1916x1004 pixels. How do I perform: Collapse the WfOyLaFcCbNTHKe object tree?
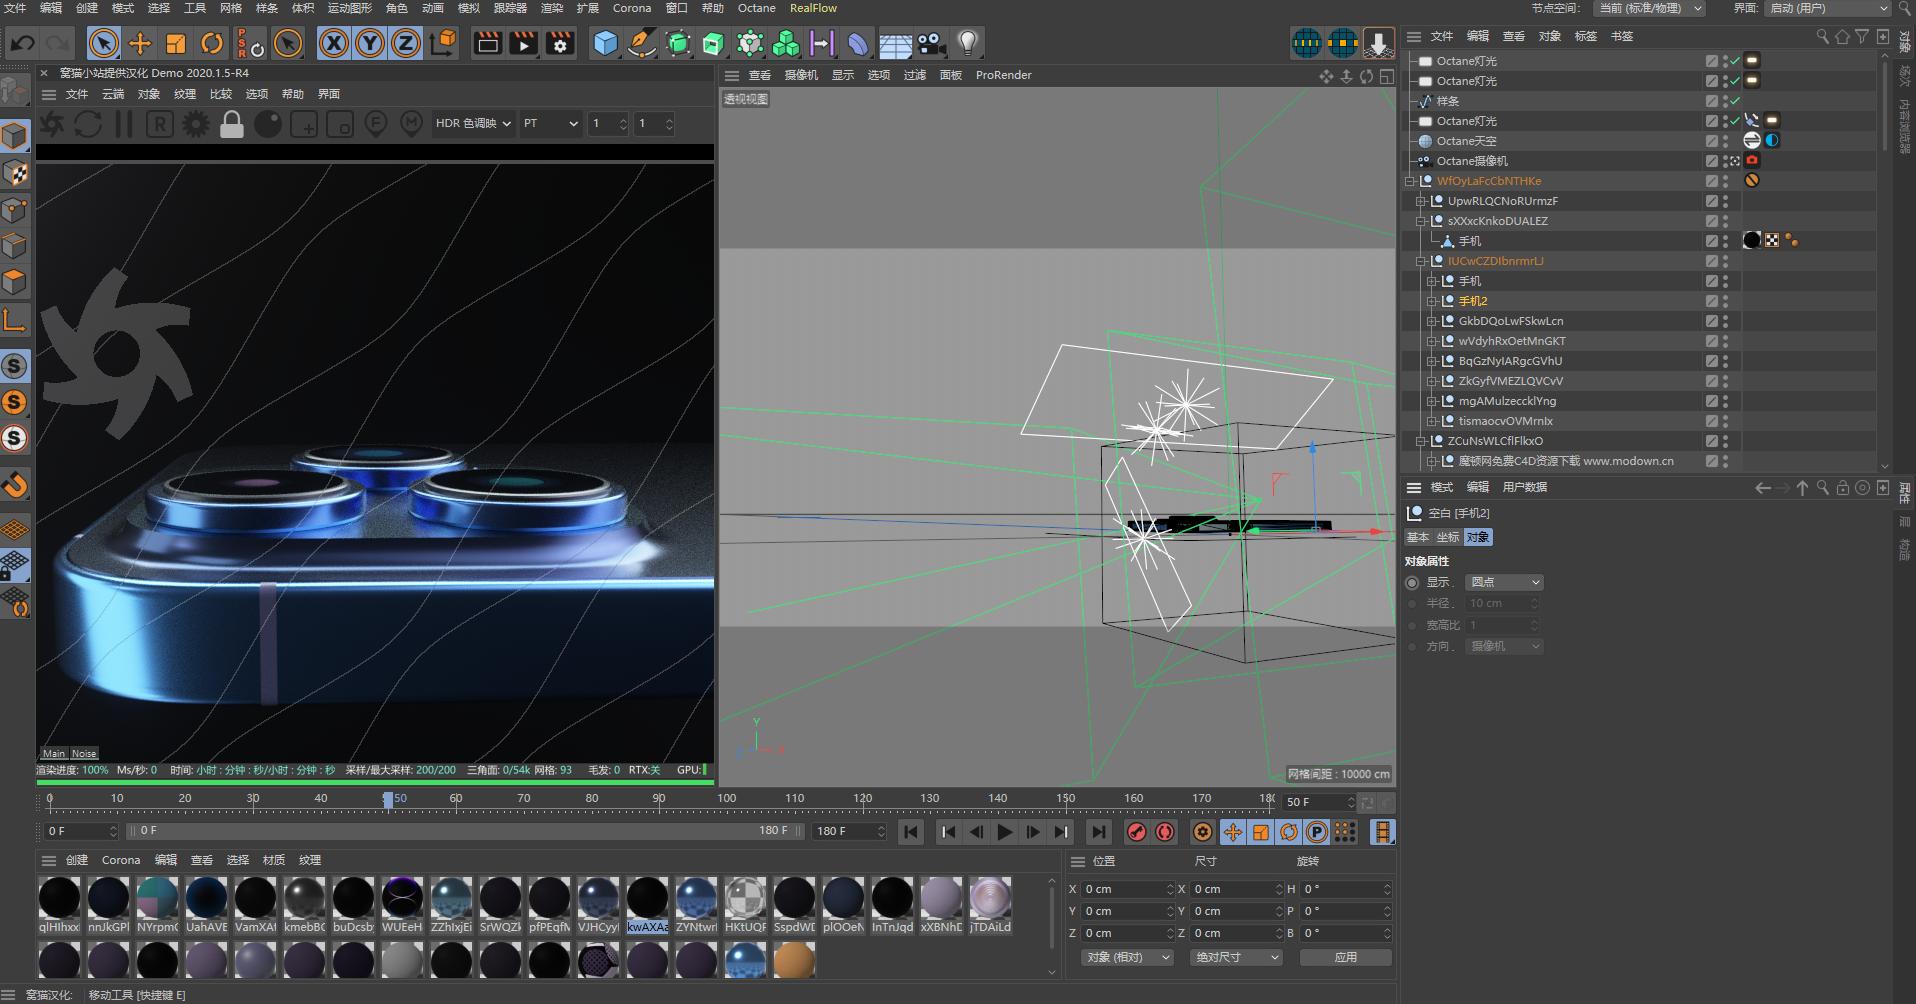[x=1410, y=181]
